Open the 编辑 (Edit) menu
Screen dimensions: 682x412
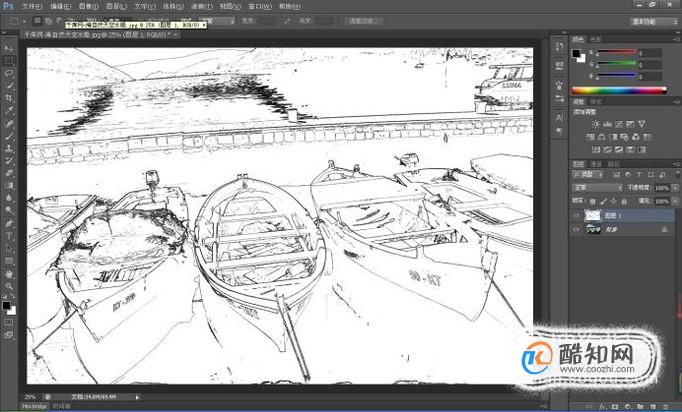click(60, 7)
